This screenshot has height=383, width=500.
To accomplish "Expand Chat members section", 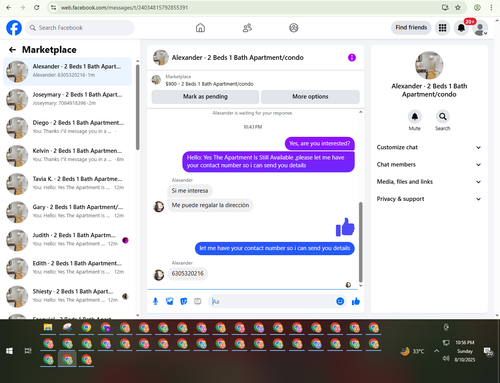I will (429, 165).
